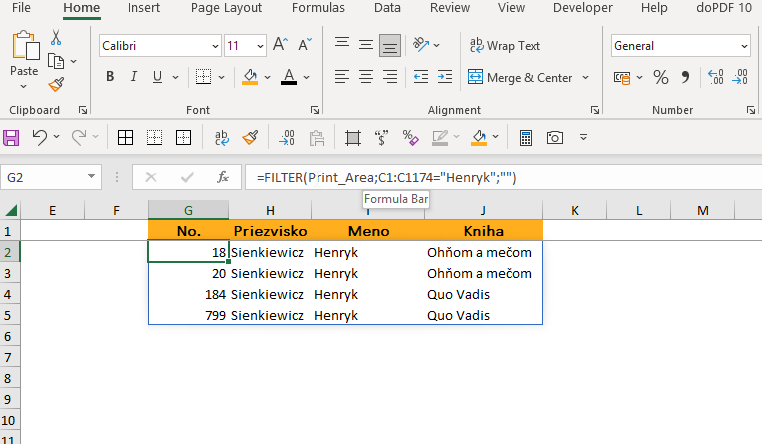Screen dimensions: 762x444
Task: Click the Copy icon in Clipboard group
Action: tap(56, 61)
